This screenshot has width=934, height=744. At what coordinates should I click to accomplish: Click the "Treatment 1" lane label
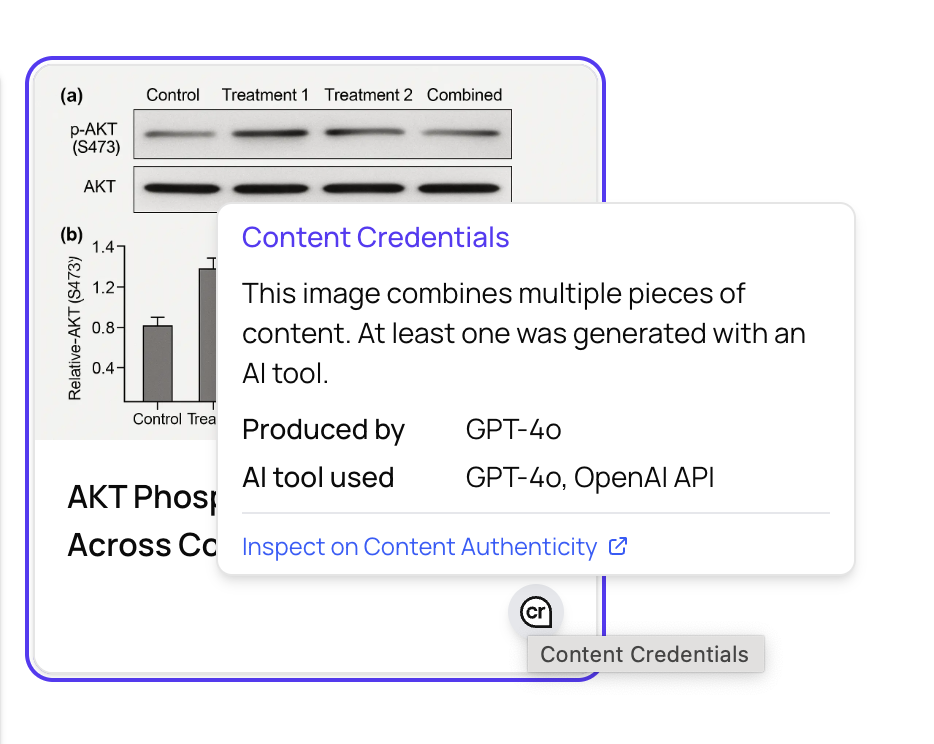[265, 95]
